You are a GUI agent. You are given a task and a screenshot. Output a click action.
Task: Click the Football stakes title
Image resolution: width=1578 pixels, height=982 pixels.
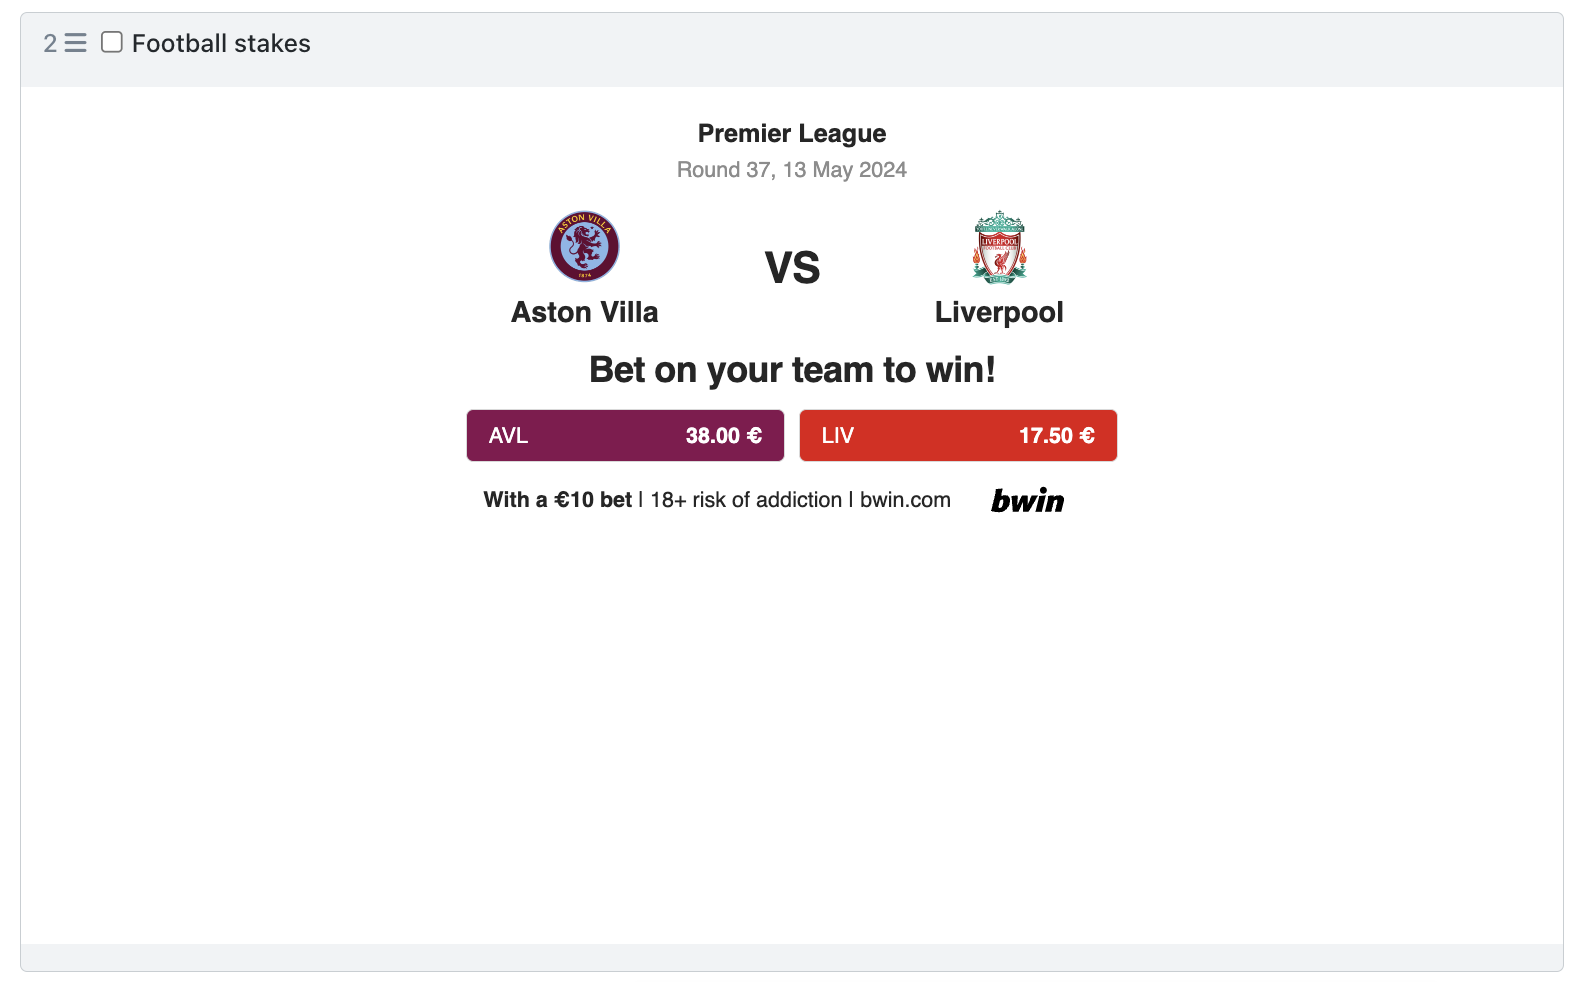(x=221, y=43)
